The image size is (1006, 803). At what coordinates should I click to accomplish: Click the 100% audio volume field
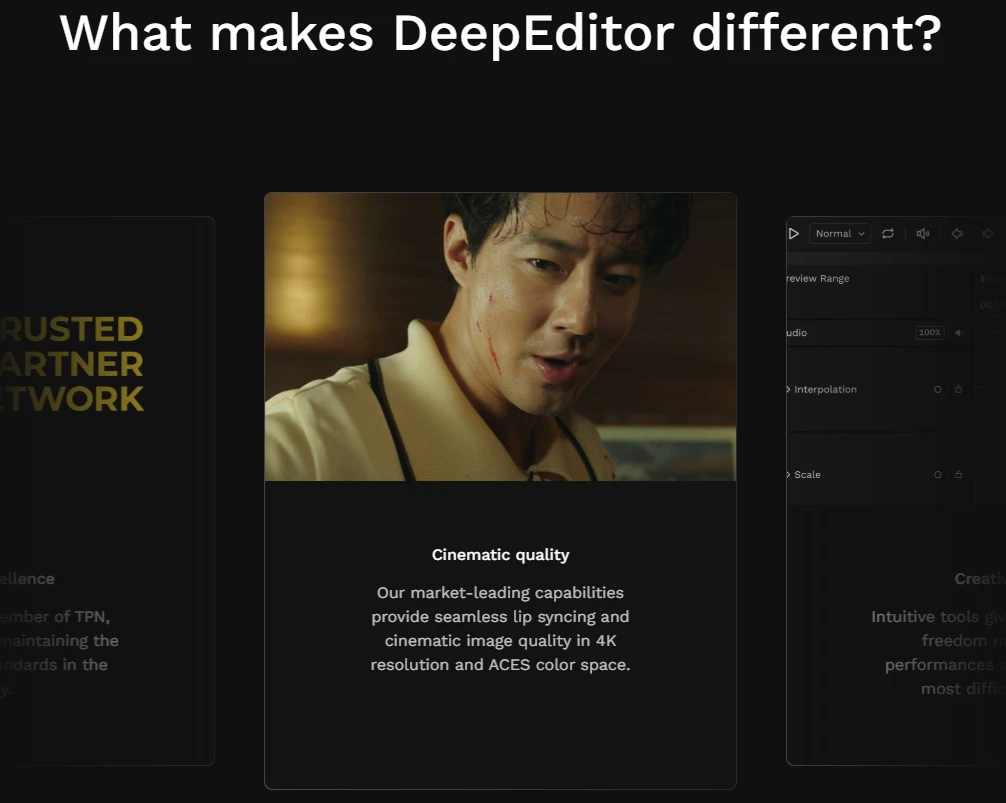point(930,333)
